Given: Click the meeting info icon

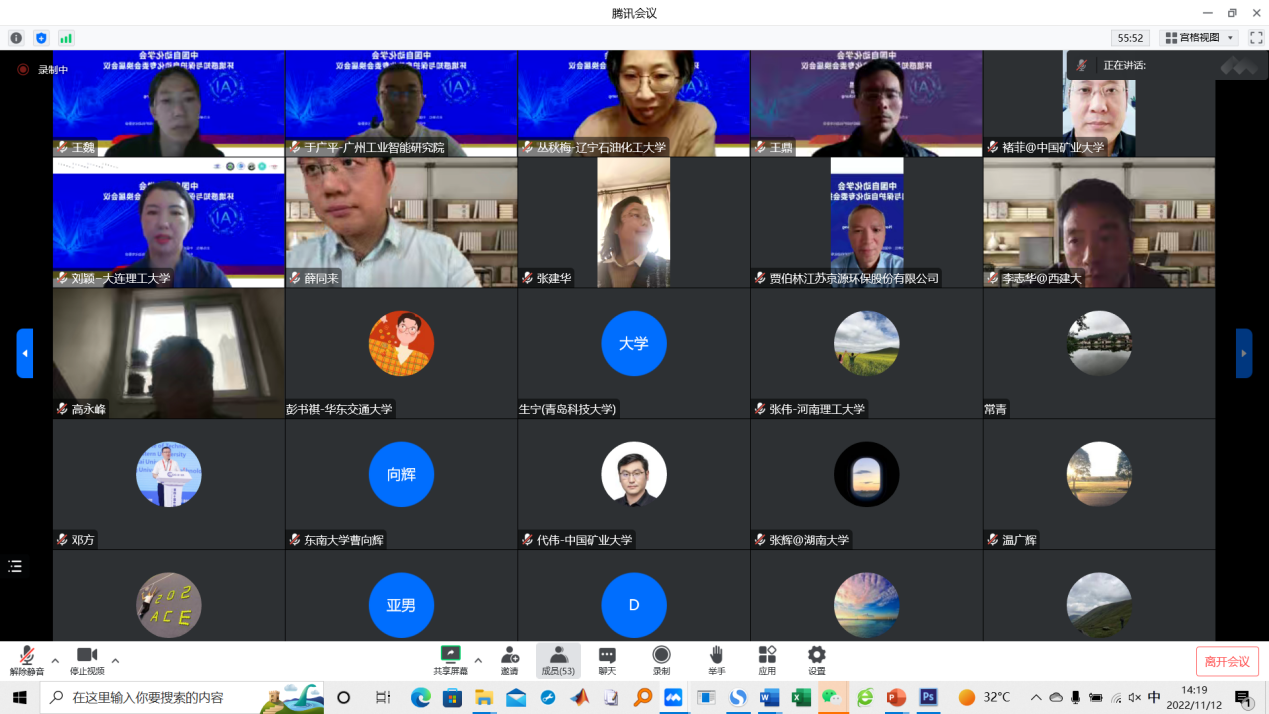Looking at the screenshot, I should point(16,38).
